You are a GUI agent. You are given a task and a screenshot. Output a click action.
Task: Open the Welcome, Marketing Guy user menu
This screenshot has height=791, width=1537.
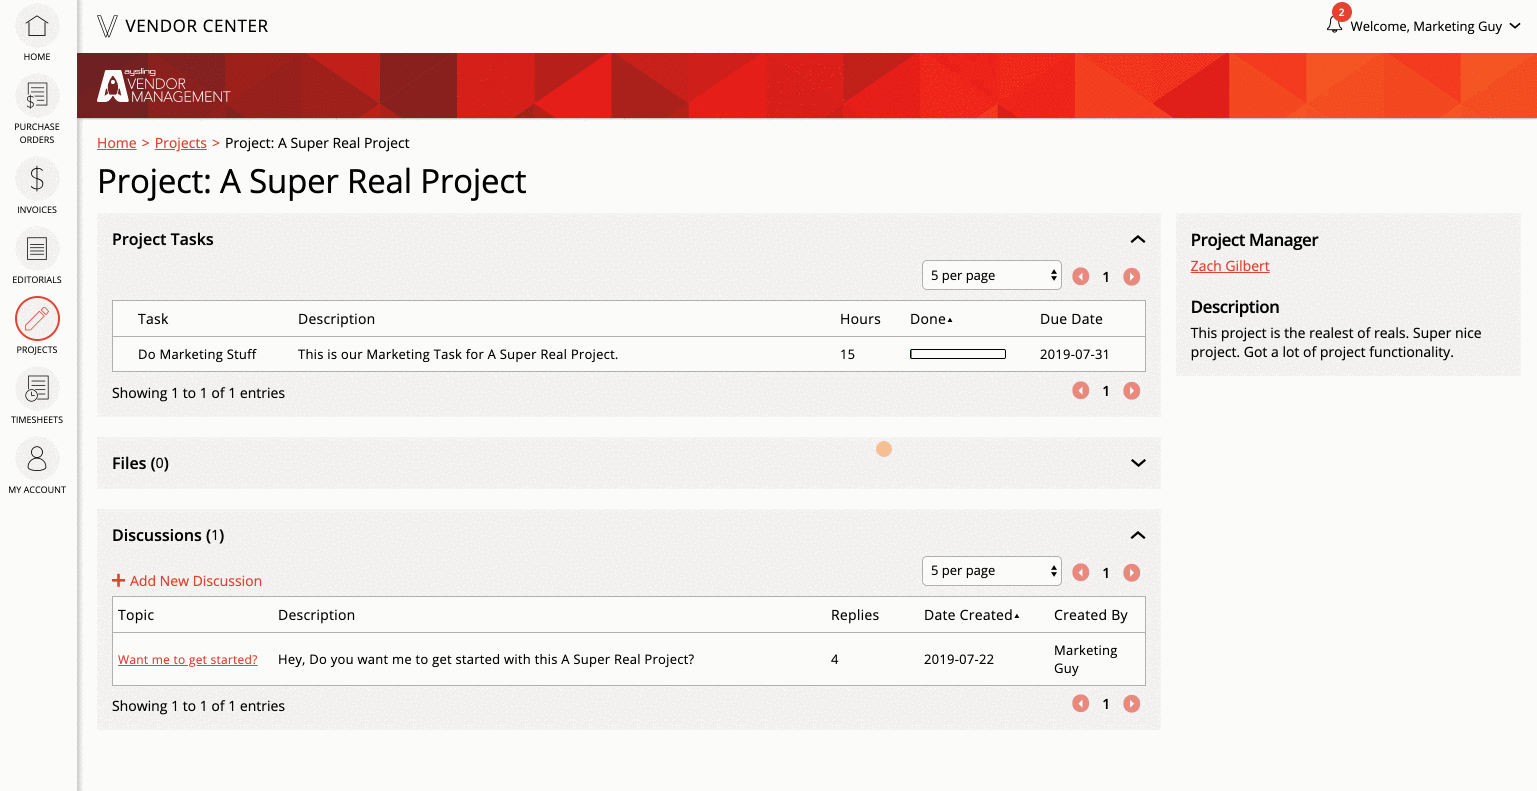click(1435, 27)
